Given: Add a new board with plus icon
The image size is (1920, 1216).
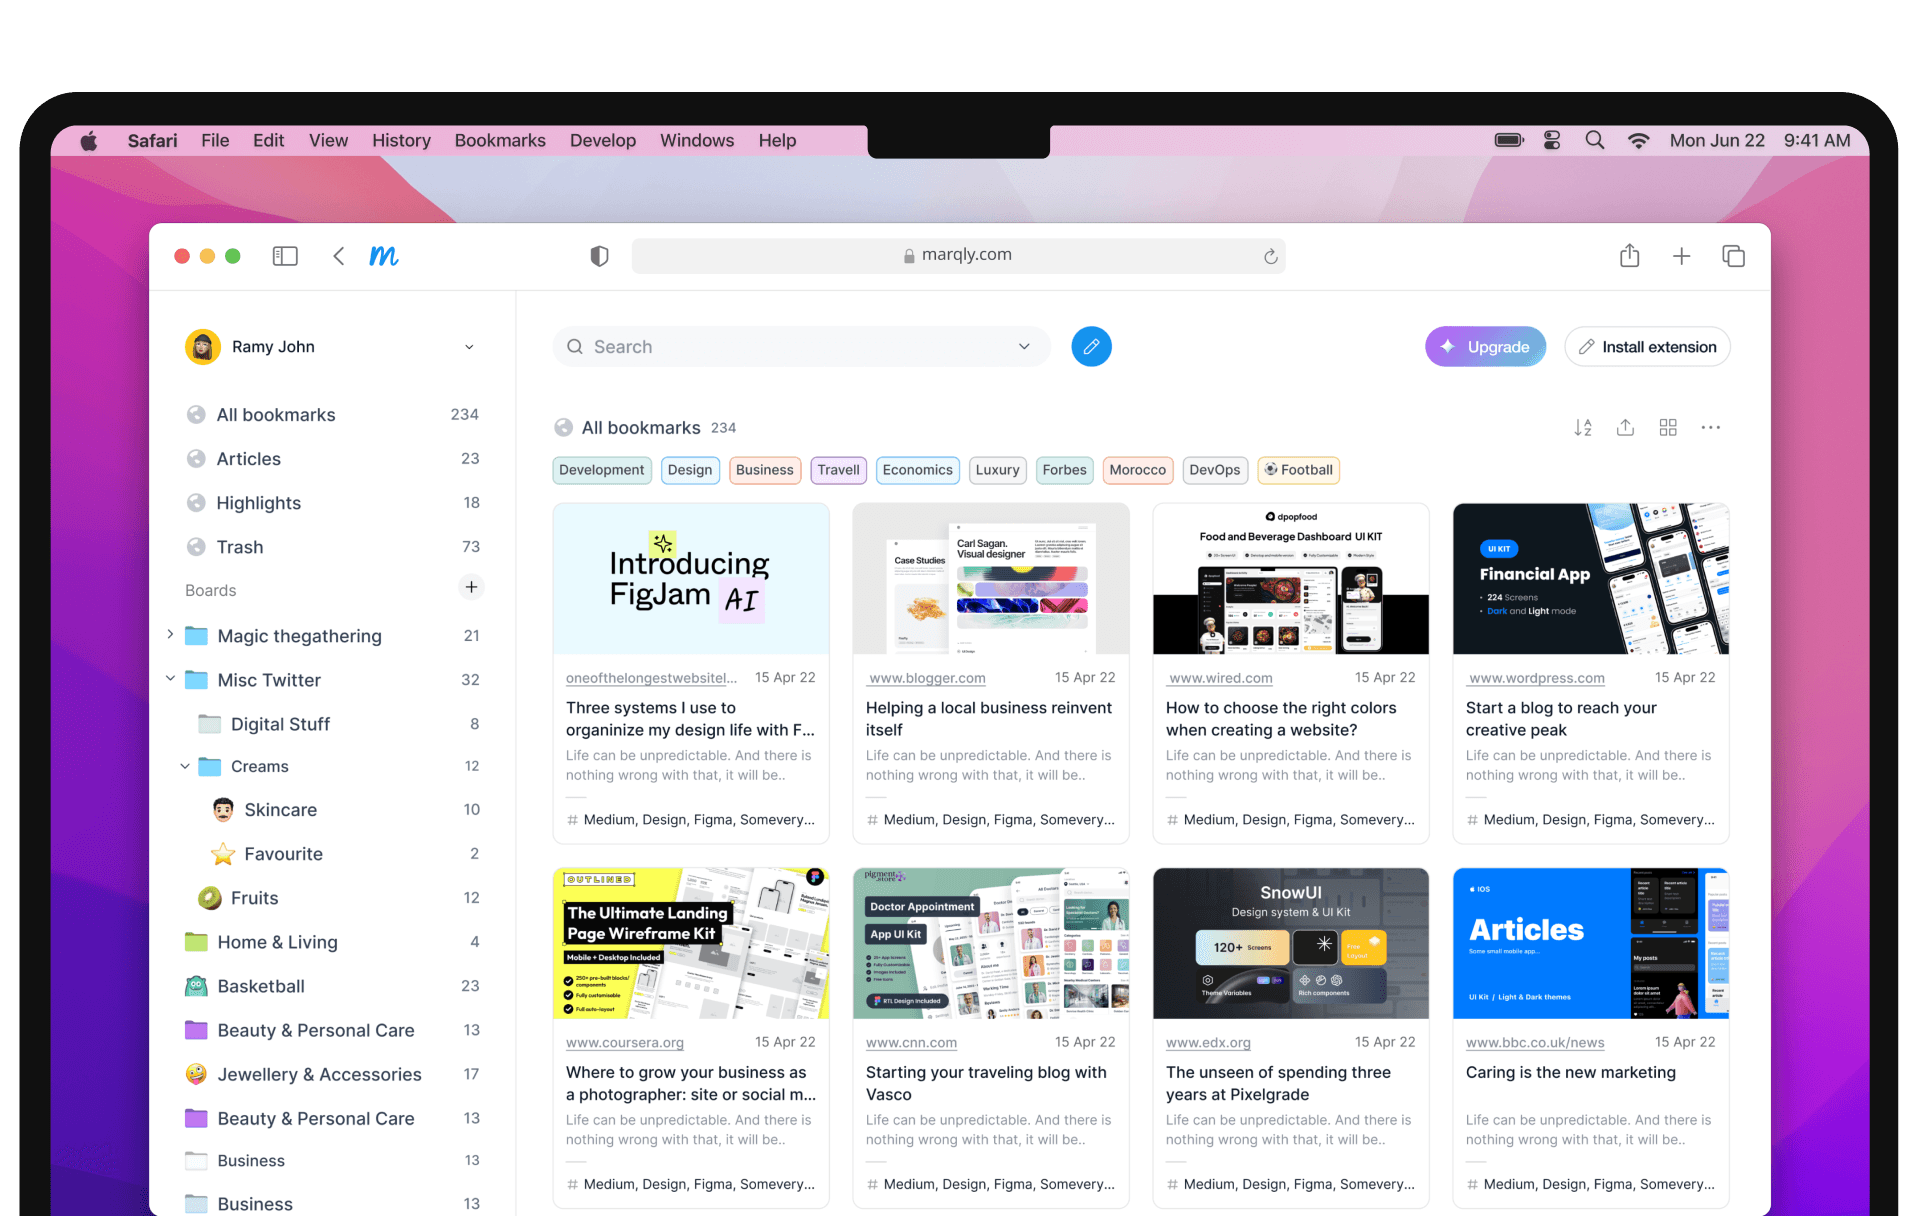Looking at the screenshot, I should [x=471, y=588].
